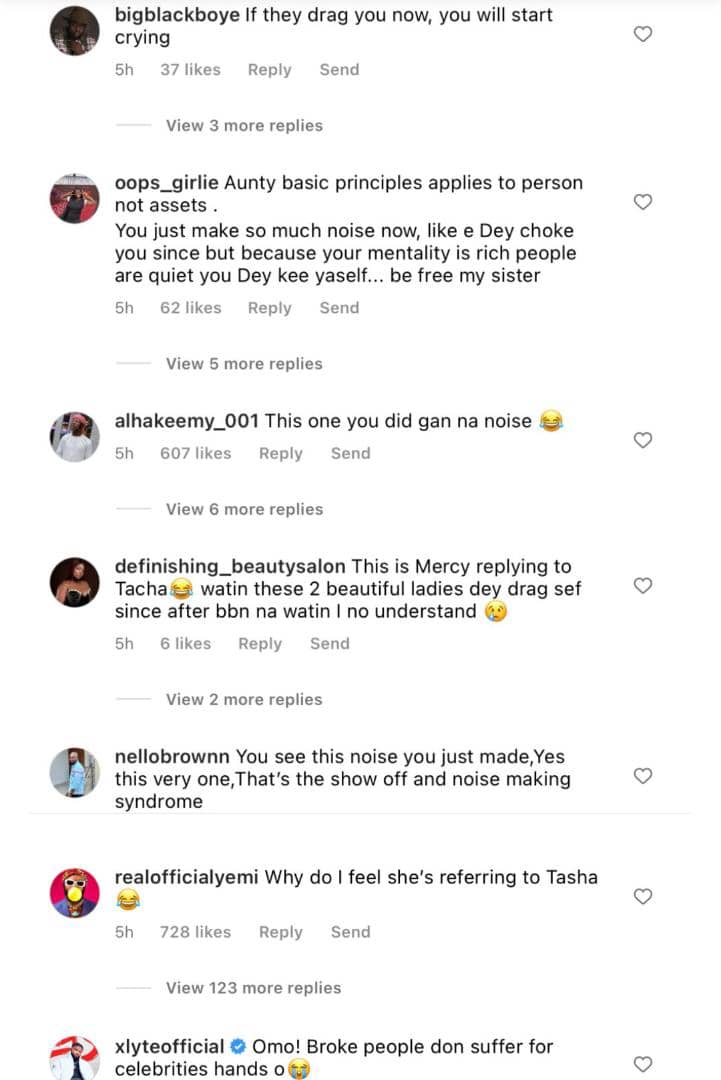
Task: Open oops_girlie's avatar
Action: click(75, 199)
